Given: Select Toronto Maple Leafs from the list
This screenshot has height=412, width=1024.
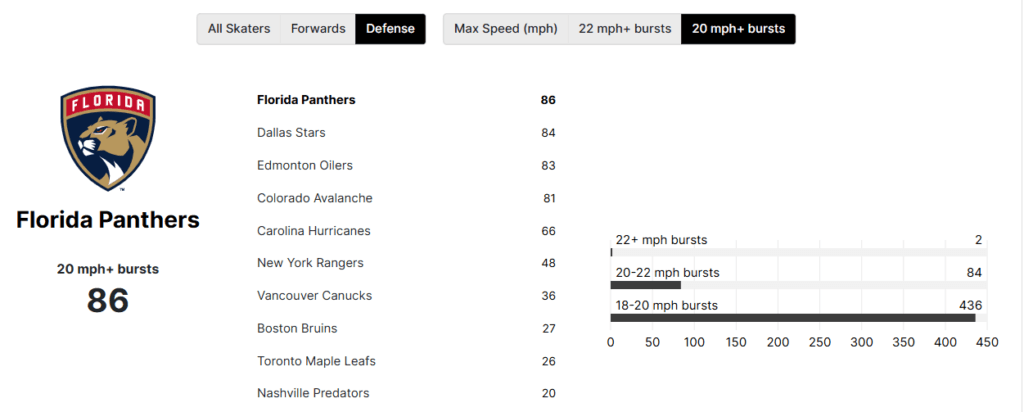Looking at the screenshot, I should pos(316,361).
